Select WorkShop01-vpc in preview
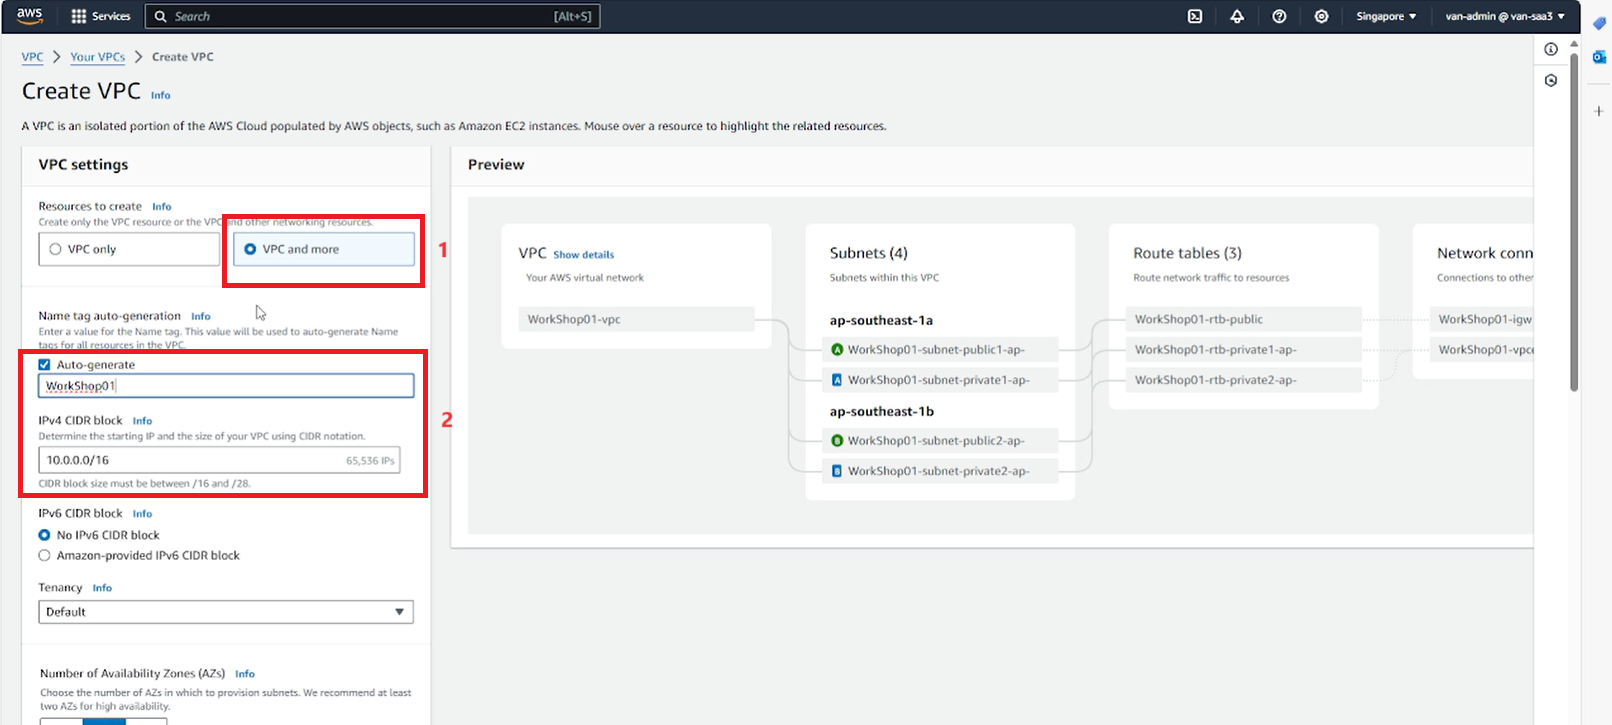This screenshot has height=725, width=1612. (637, 319)
